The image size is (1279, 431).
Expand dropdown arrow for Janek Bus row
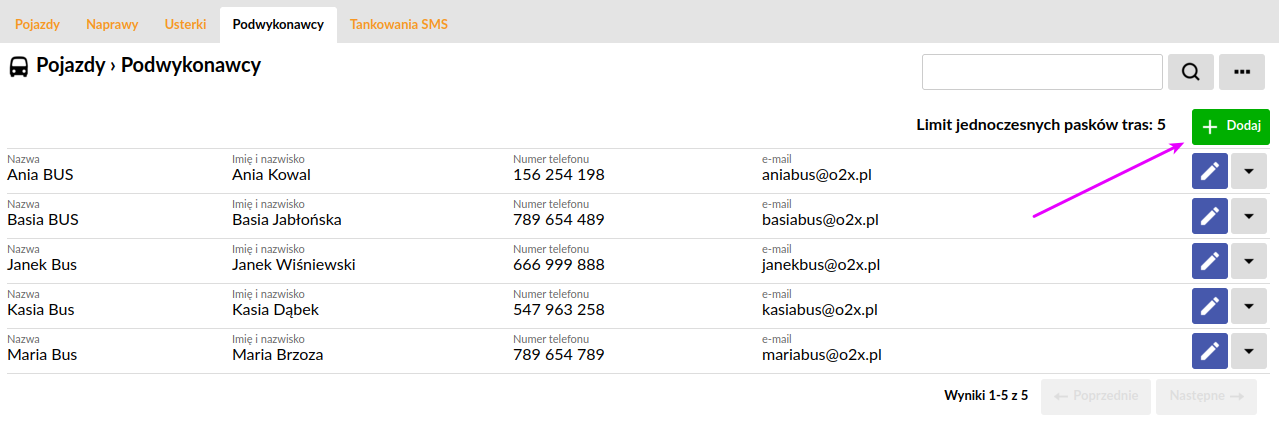[x=1249, y=261]
